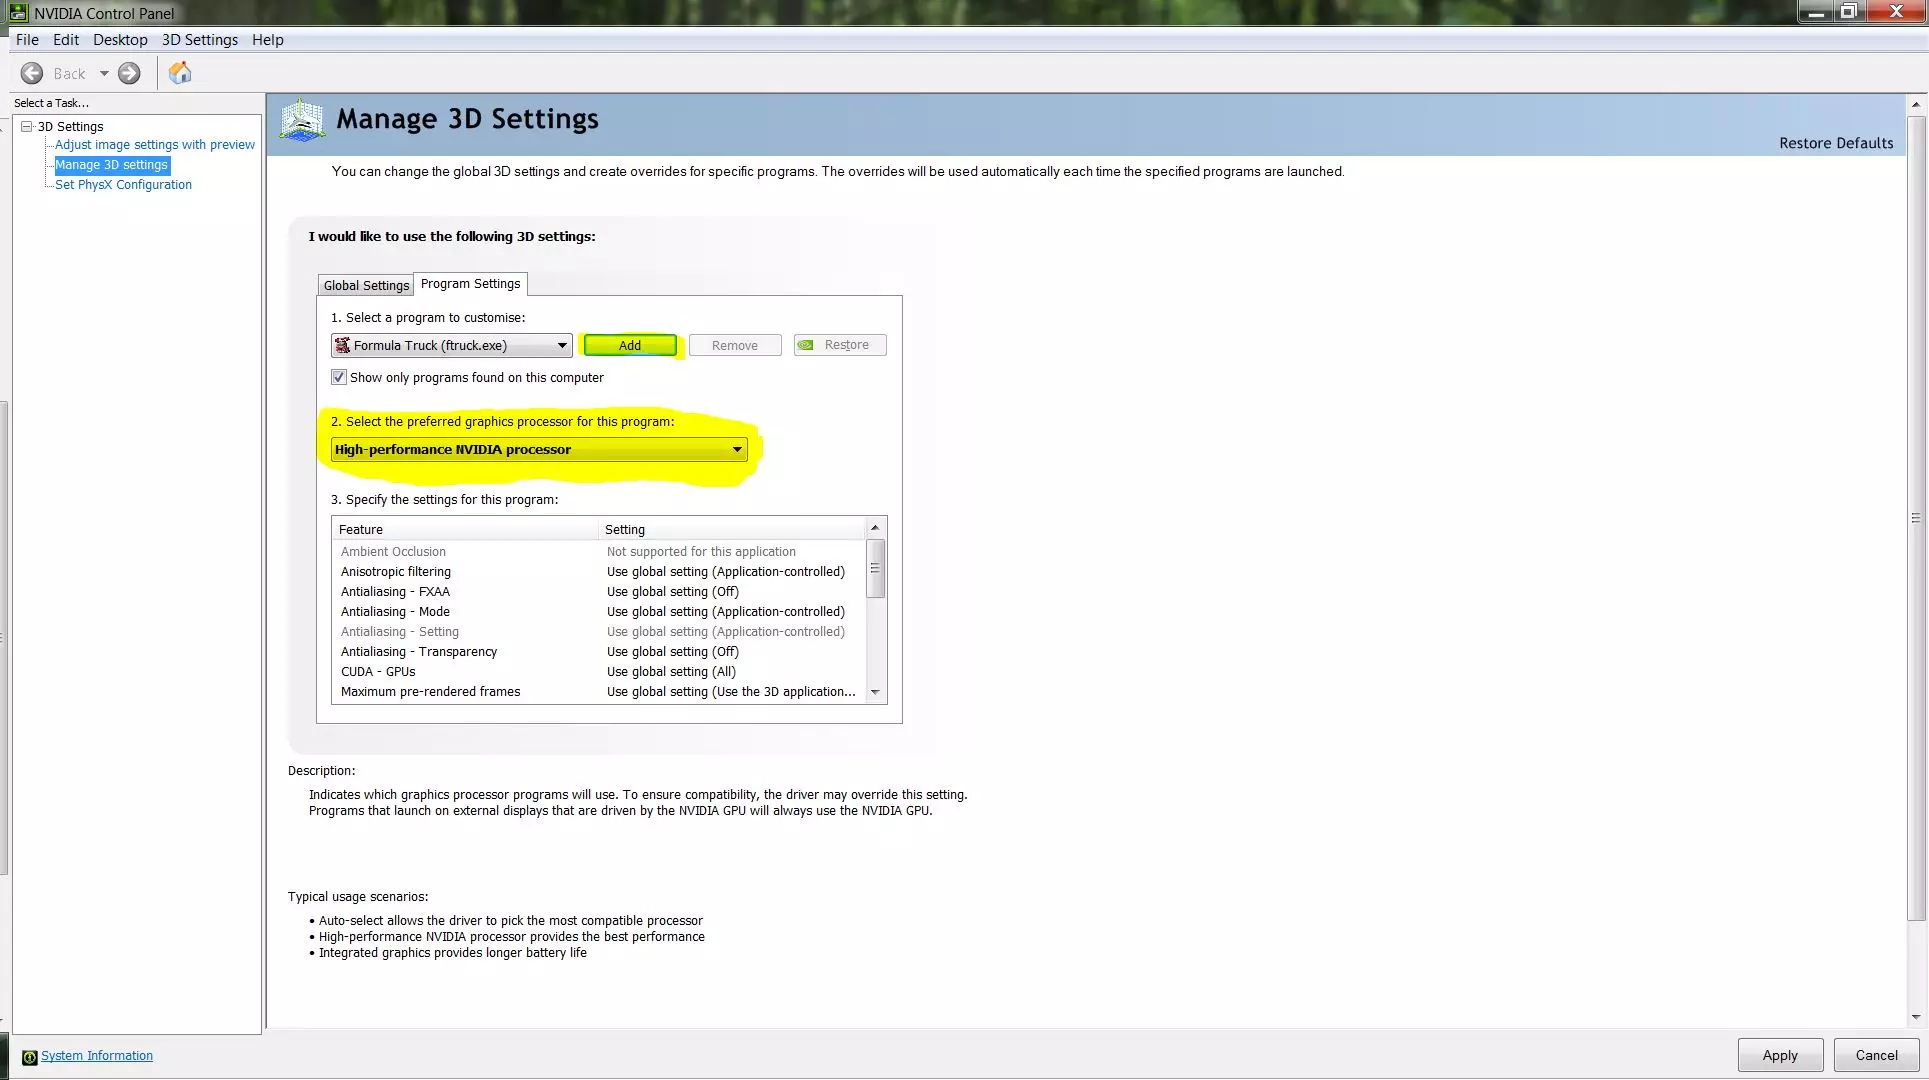Screen dimensions: 1929x1080
Task: Click the Add program button
Action: tap(630, 345)
